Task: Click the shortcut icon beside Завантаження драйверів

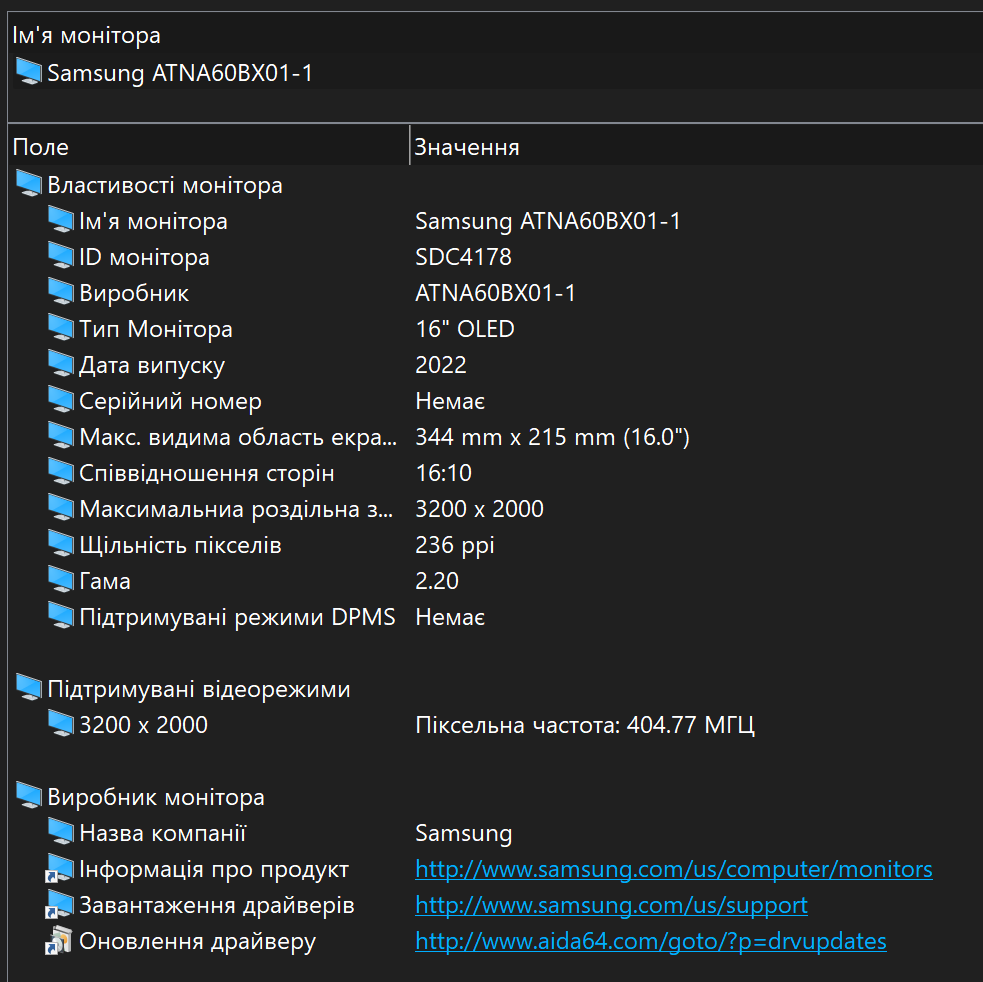Action: coord(59,906)
